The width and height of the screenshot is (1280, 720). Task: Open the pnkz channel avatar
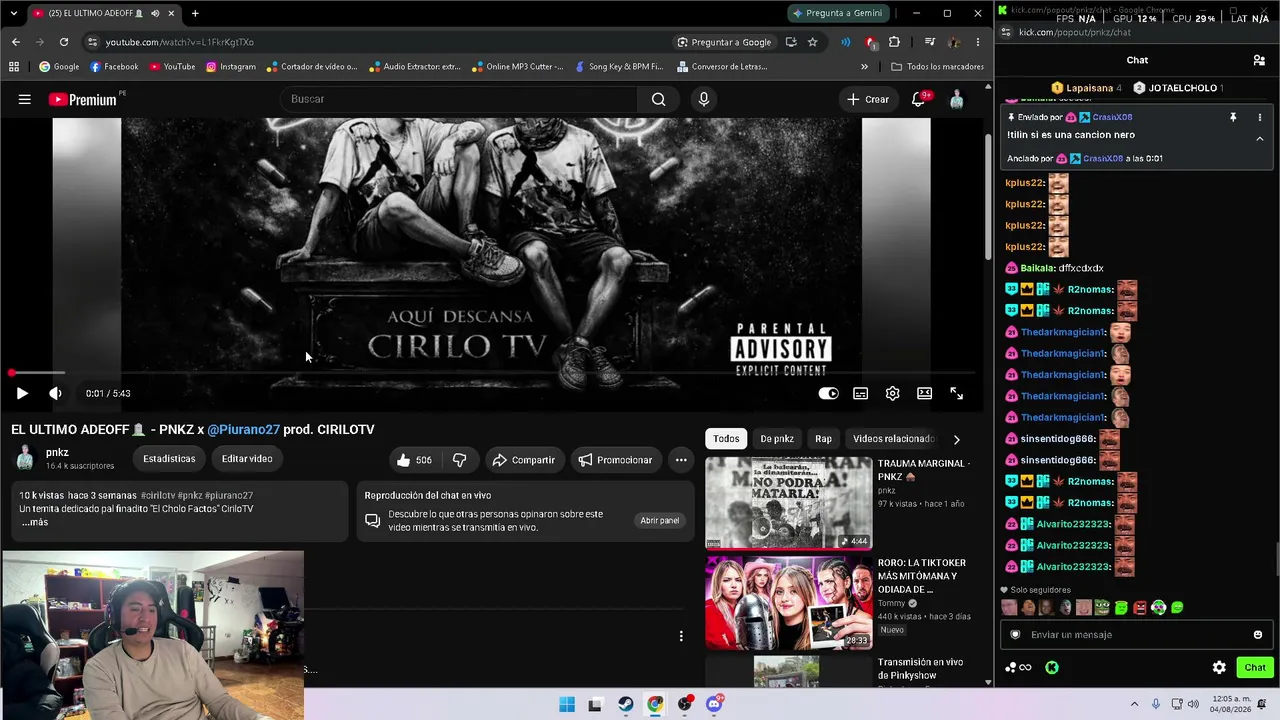coord(25,459)
